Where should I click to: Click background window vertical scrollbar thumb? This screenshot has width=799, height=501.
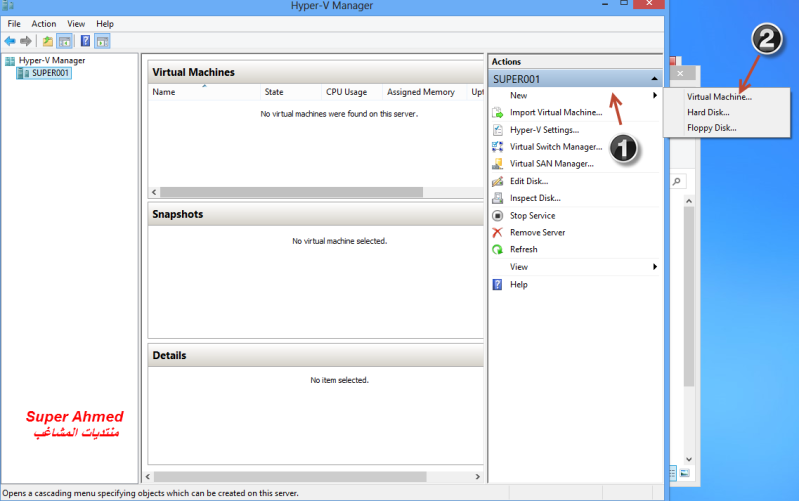pos(689,296)
